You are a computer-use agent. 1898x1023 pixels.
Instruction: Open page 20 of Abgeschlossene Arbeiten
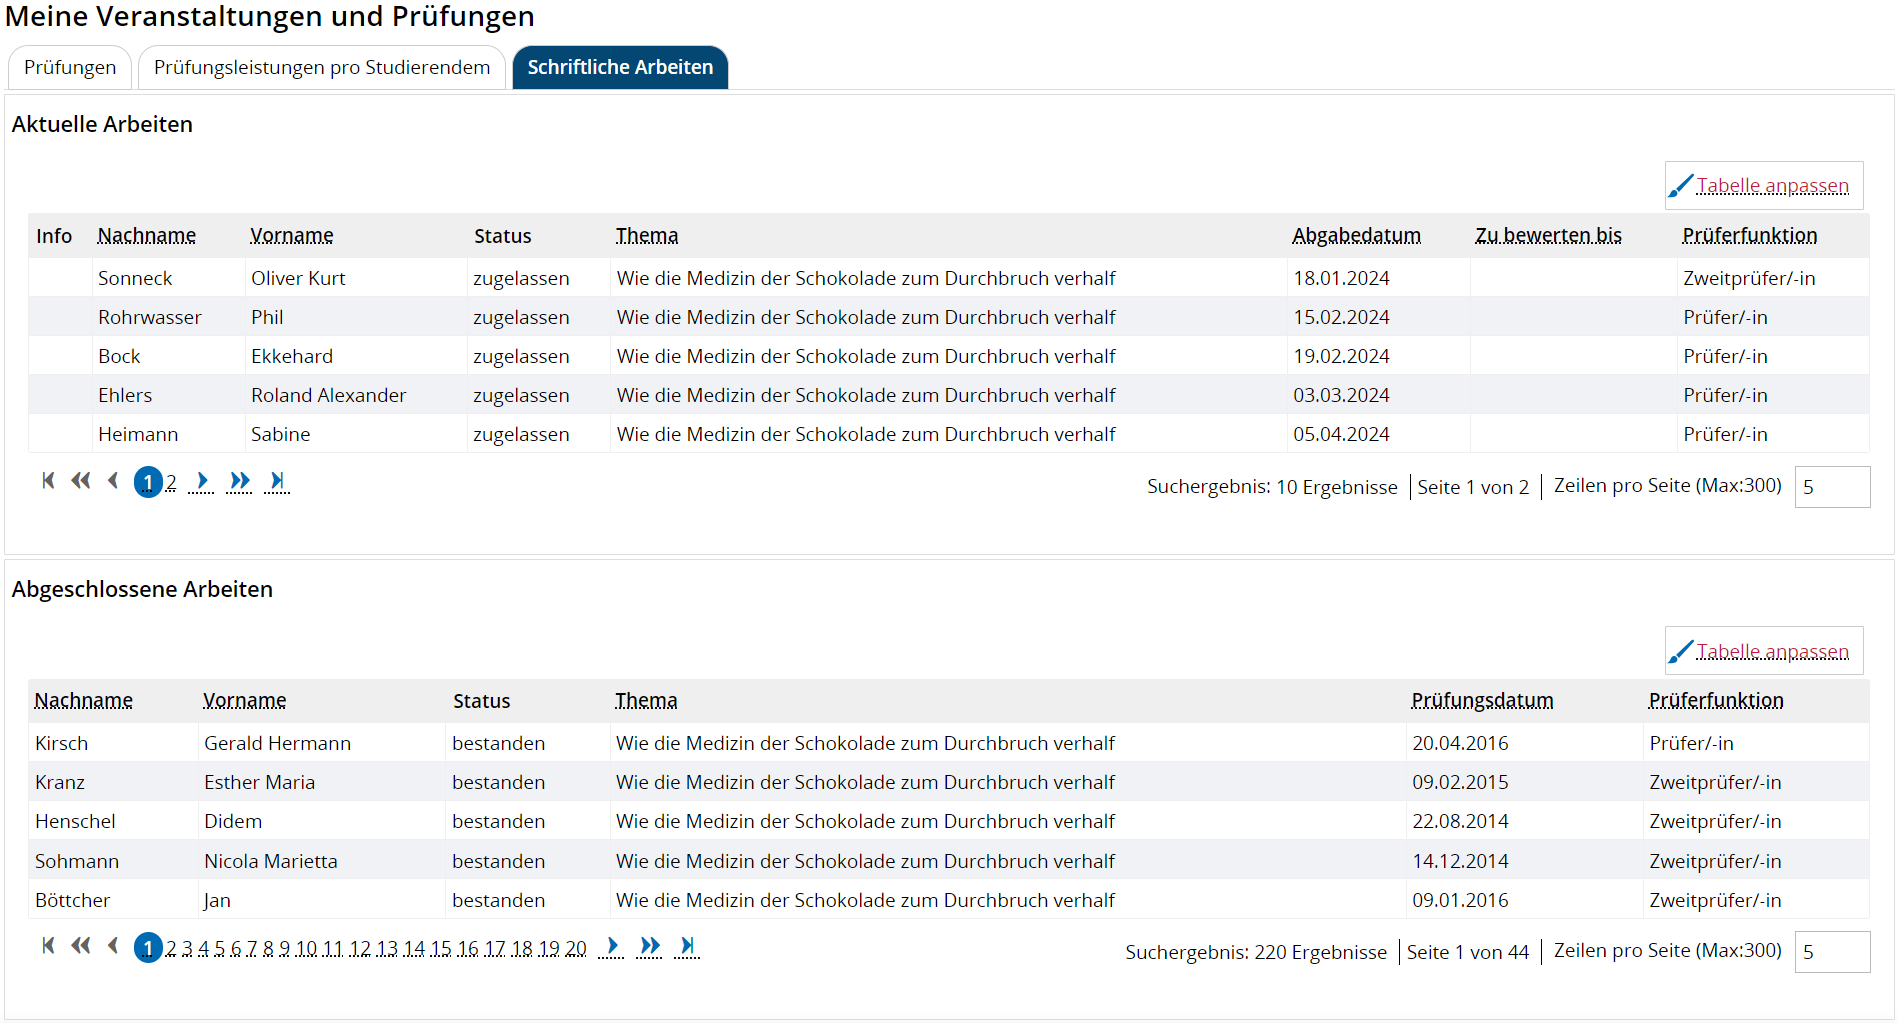point(576,948)
